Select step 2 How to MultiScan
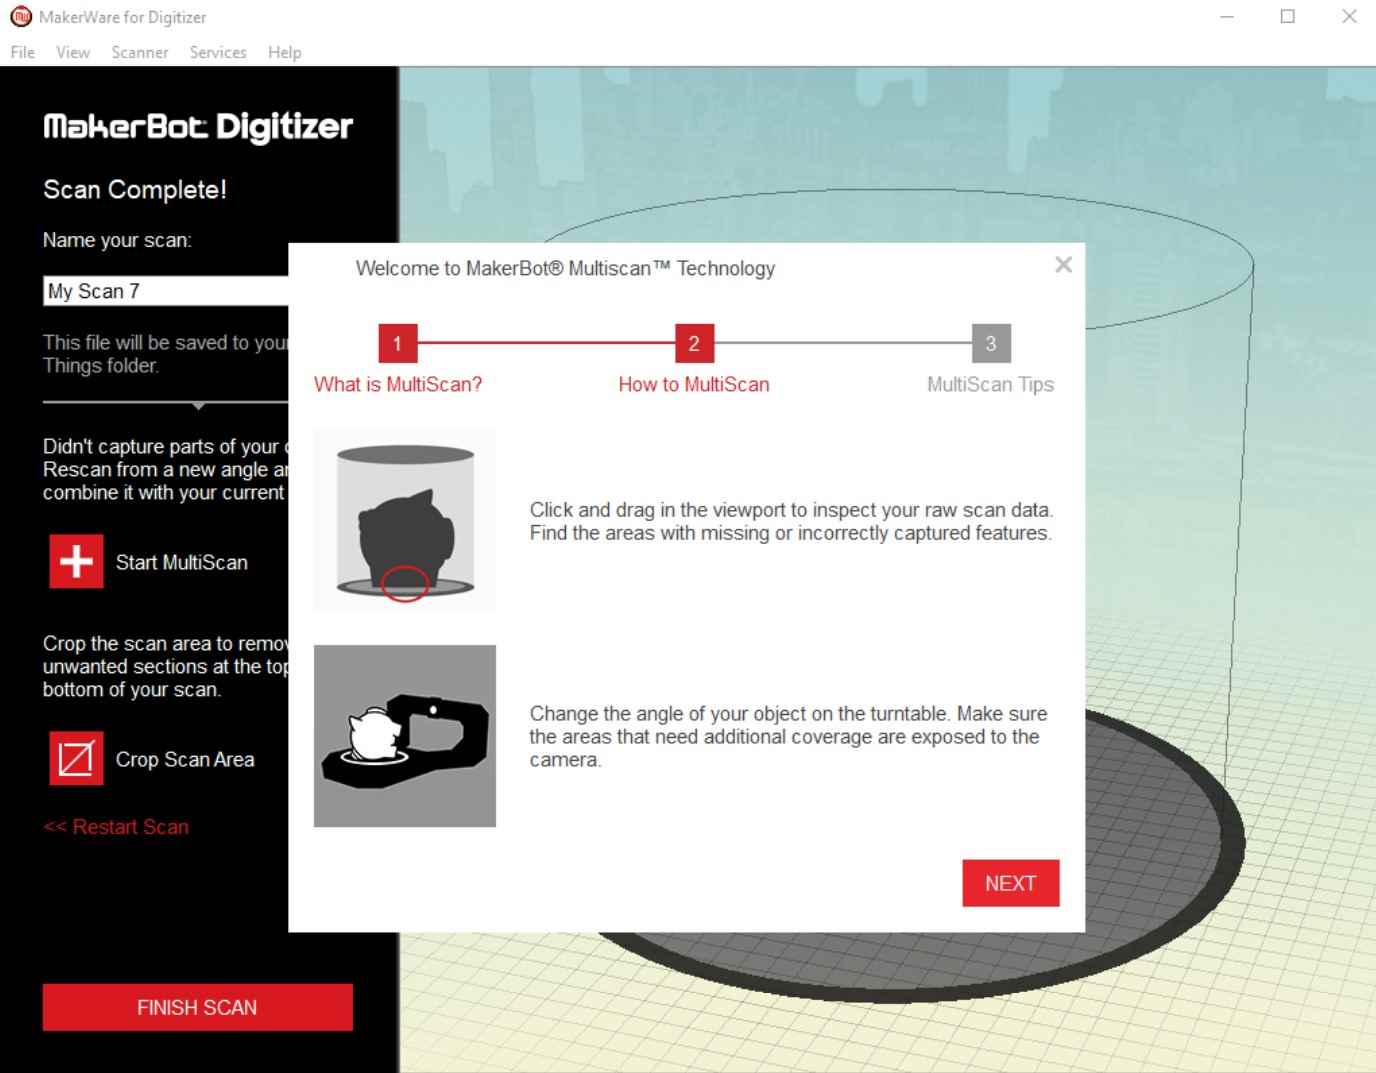The height and width of the screenshot is (1073, 1376). (x=694, y=344)
